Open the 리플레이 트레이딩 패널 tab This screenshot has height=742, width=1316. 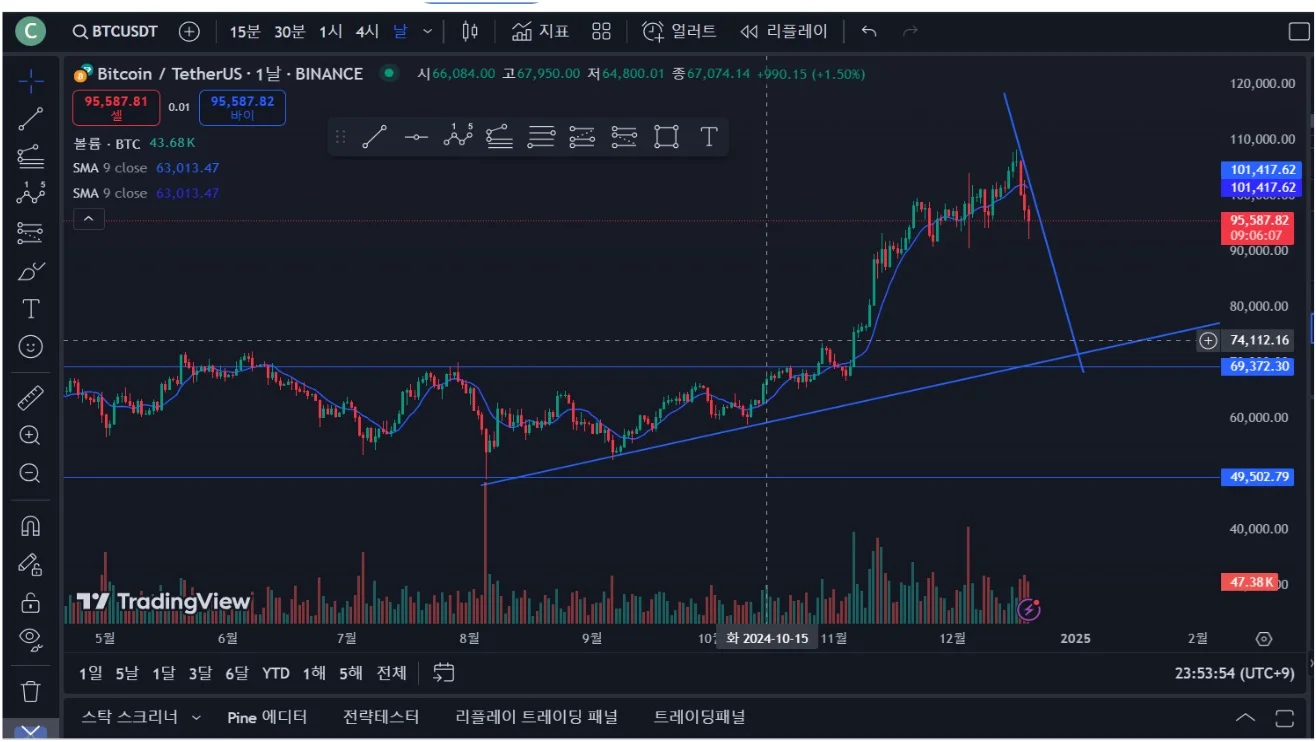(536, 717)
